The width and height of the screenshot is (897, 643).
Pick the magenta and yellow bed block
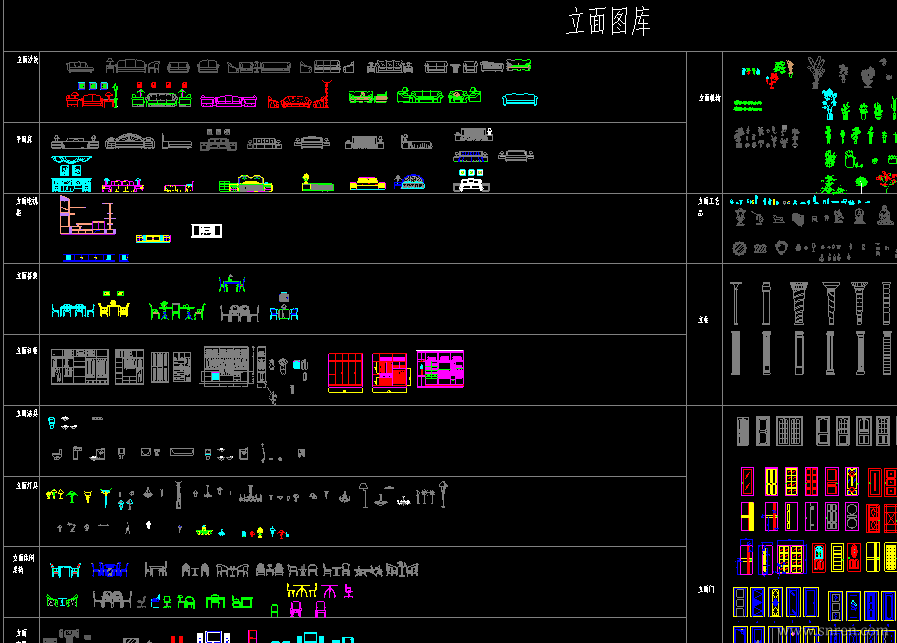pyautogui.click(x=122, y=185)
